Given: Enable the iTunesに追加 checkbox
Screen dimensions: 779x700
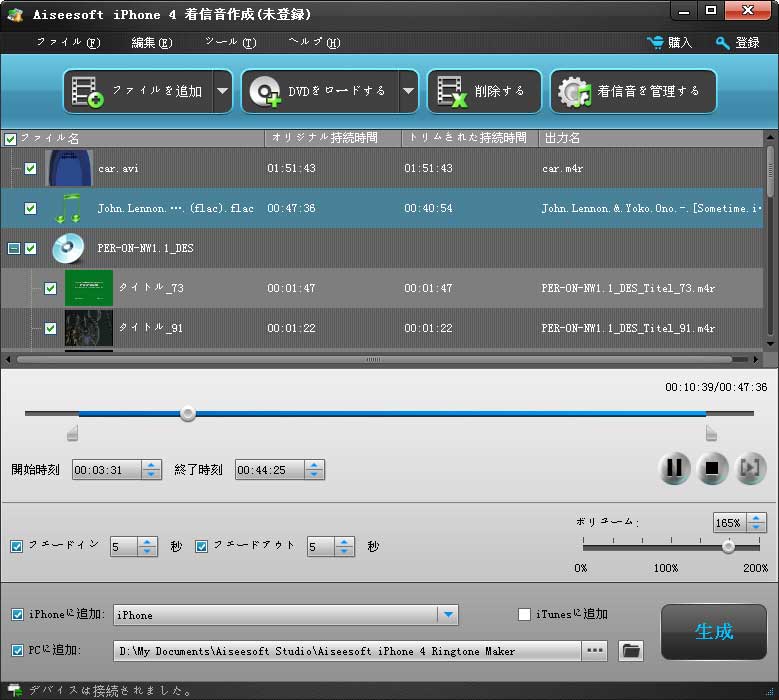Looking at the screenshot, I should (x=524, y=614).
